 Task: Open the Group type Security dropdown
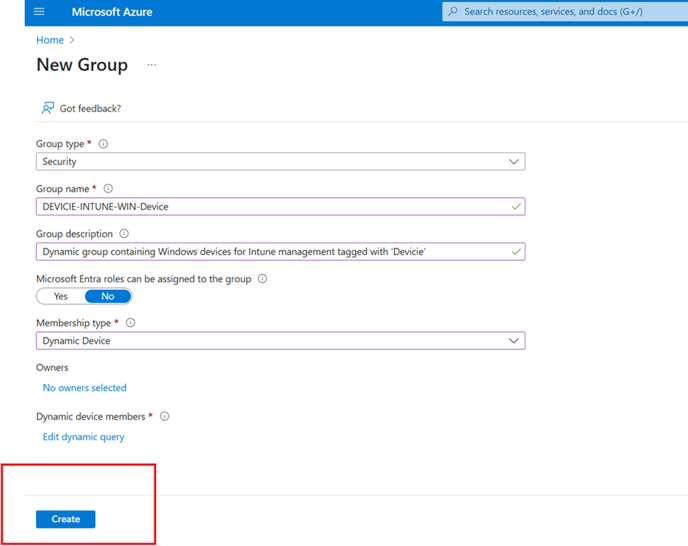pos(280,162)
